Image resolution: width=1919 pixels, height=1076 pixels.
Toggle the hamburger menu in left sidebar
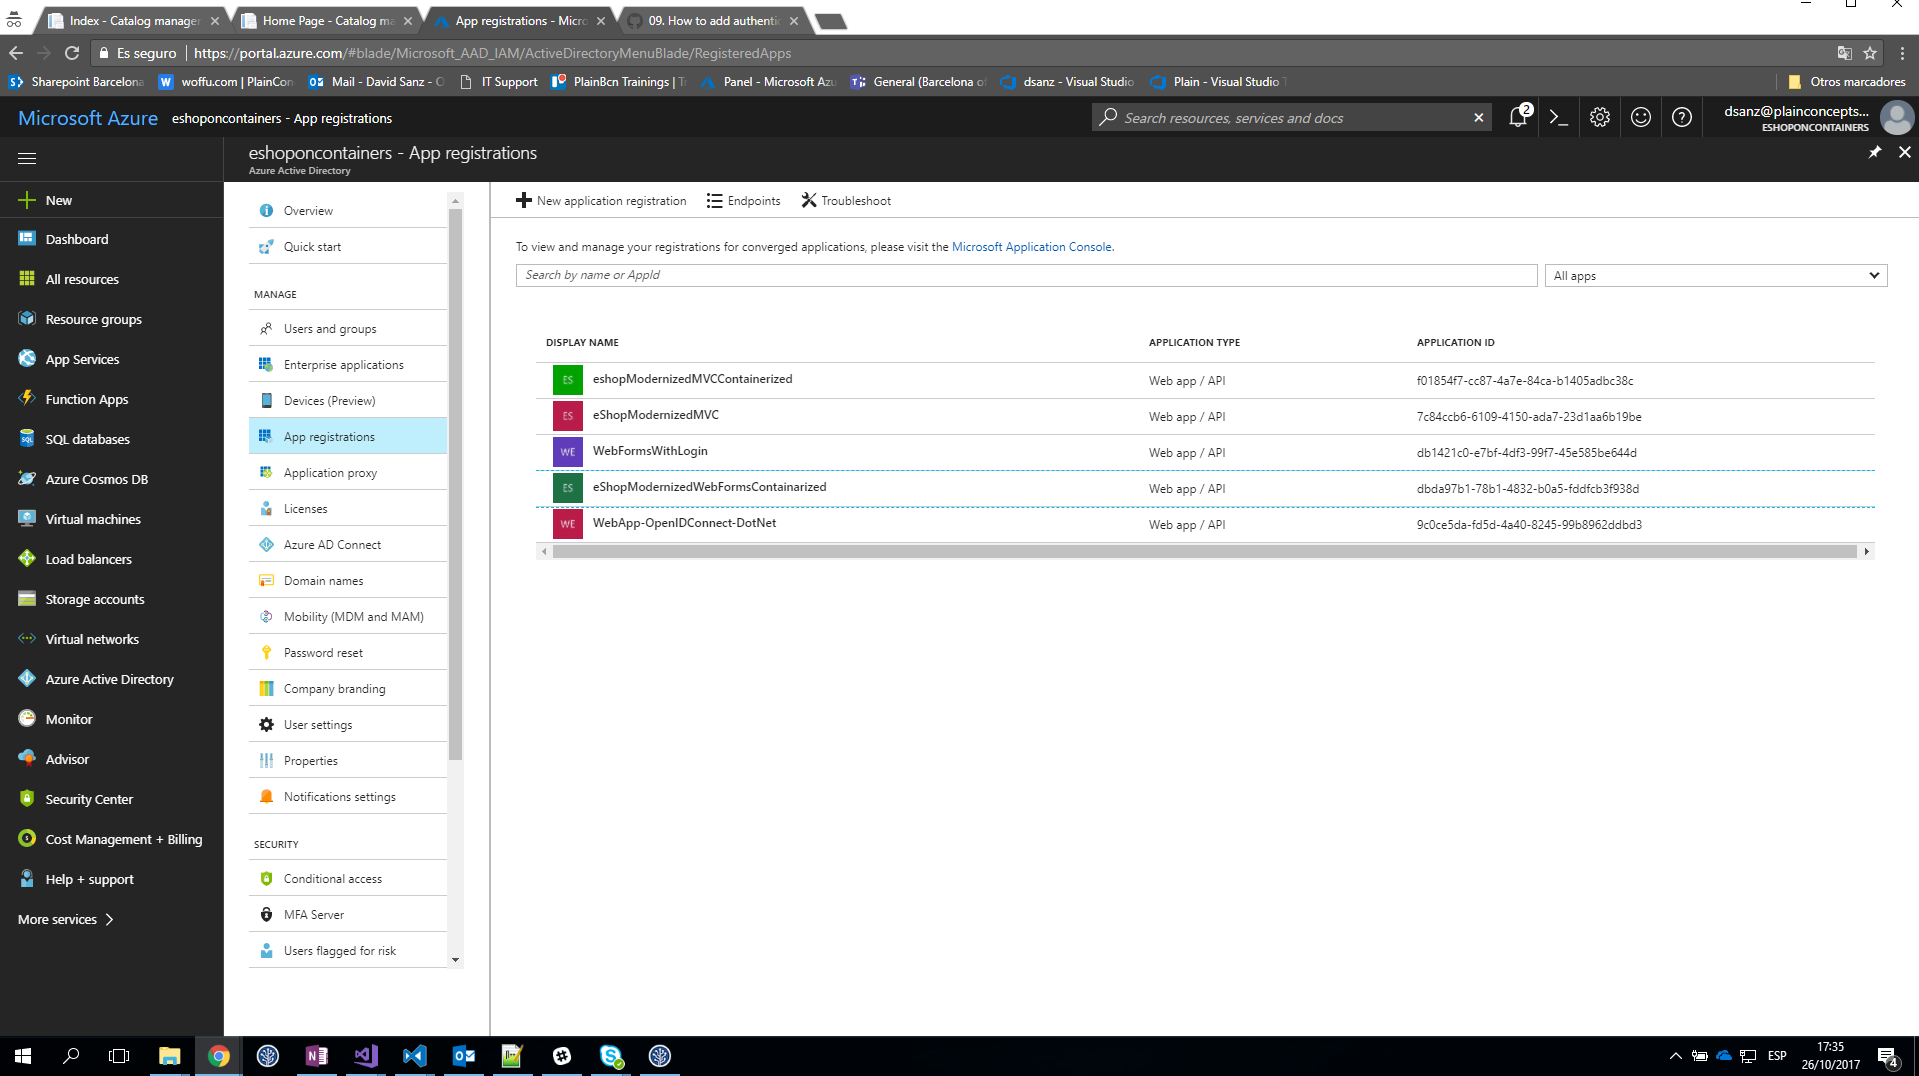tap(27, 158)
